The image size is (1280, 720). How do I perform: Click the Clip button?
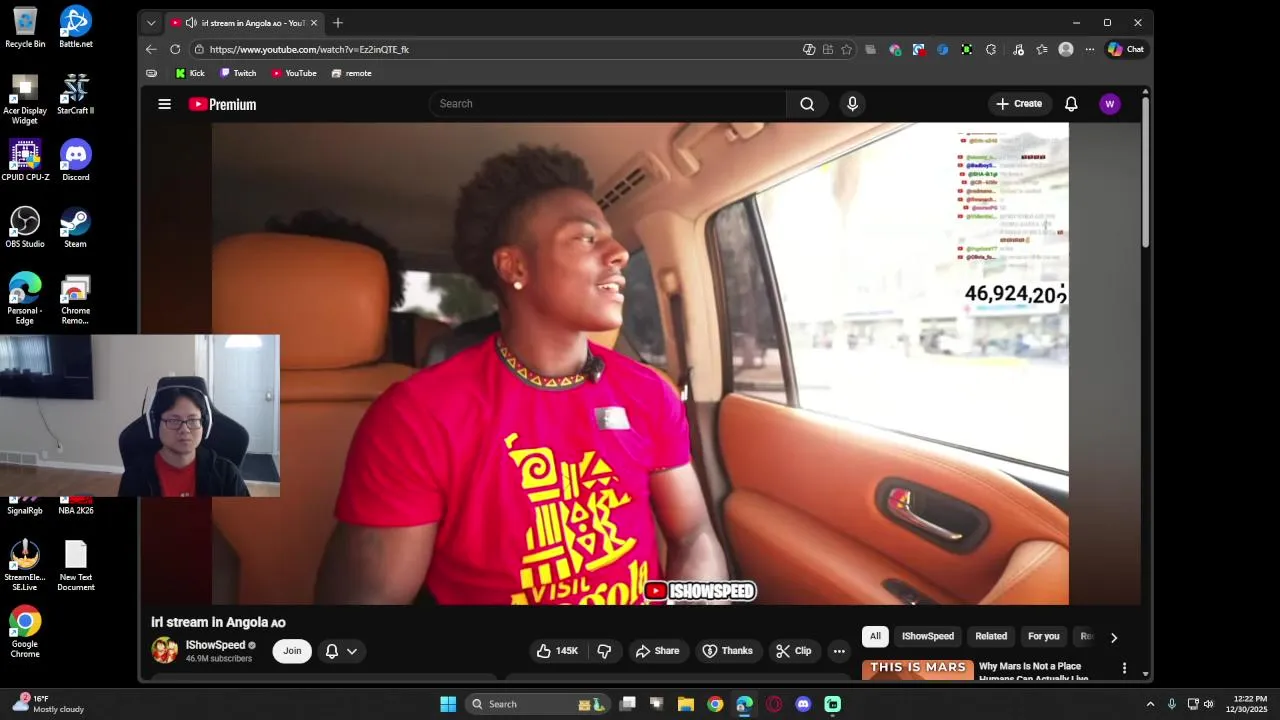(794, 651)
